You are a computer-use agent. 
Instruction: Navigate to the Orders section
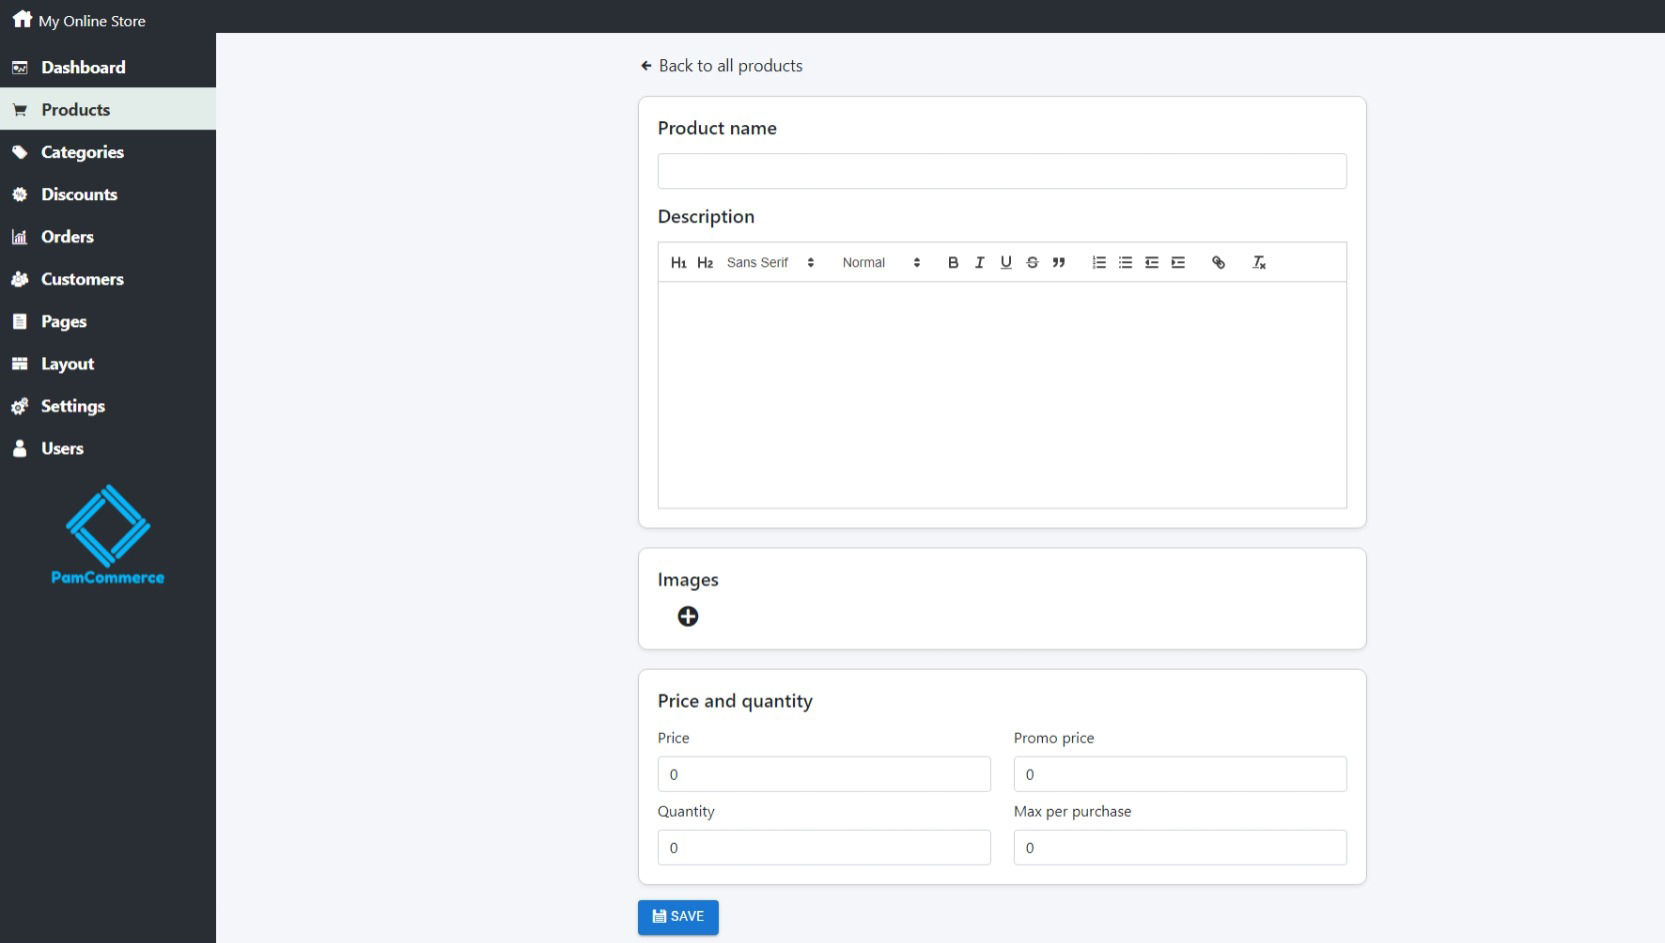click(66, 237)
